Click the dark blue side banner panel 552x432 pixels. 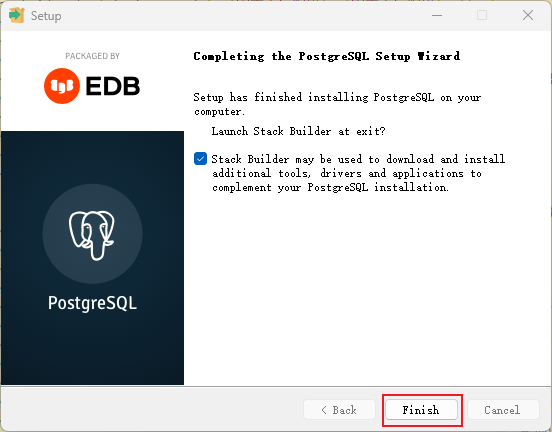coord(92,258)
